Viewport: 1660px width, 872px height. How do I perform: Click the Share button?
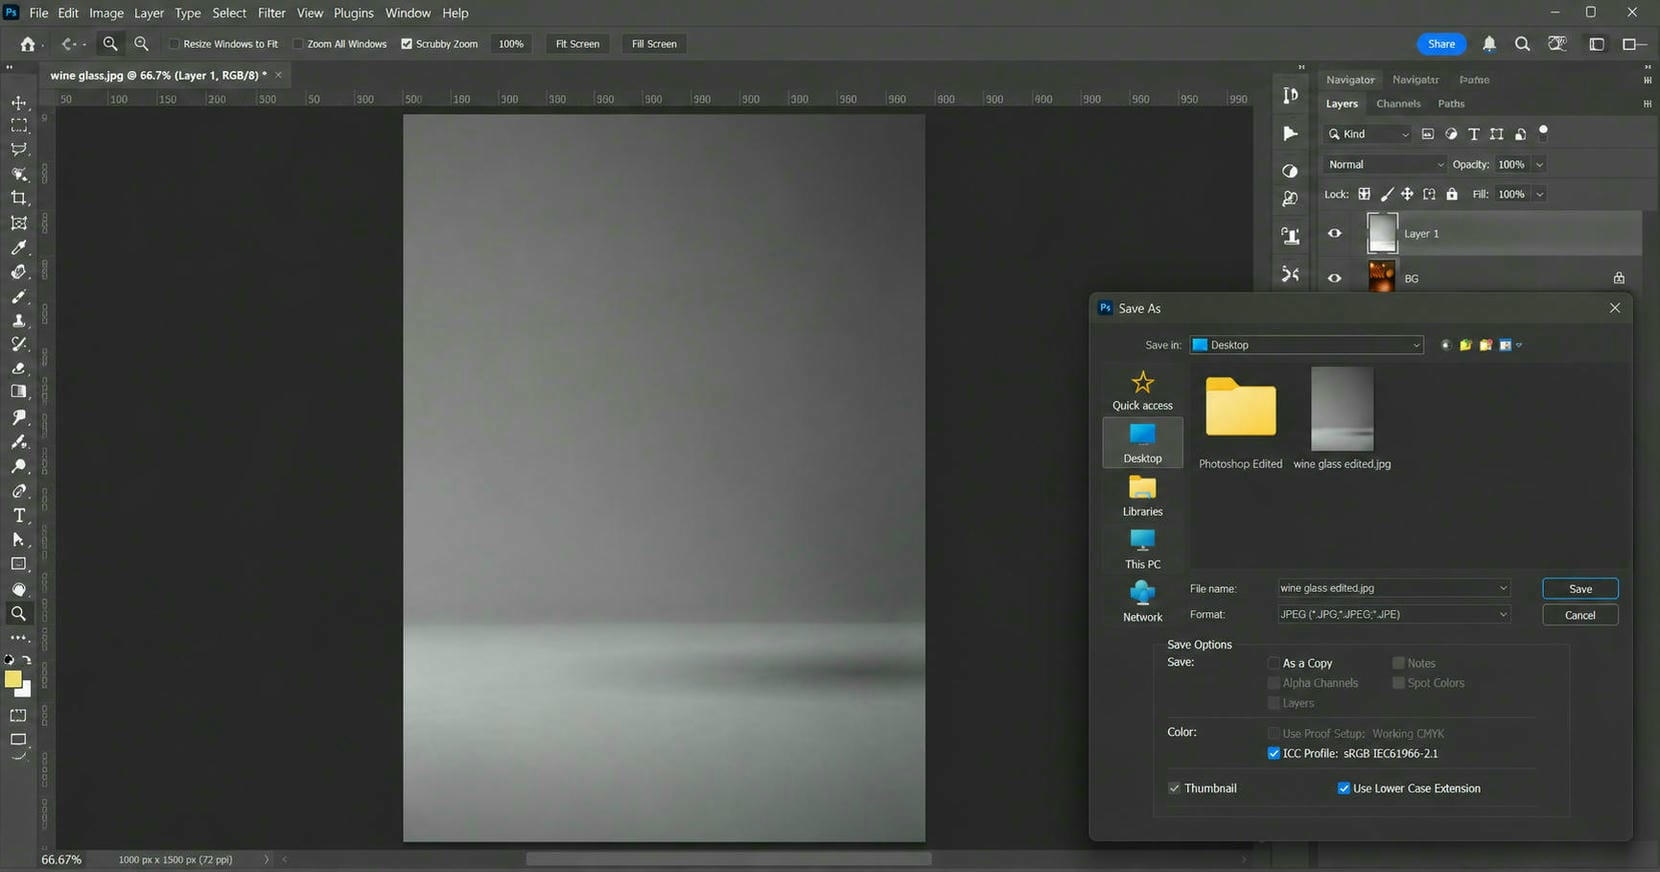tap(1441, 44)
